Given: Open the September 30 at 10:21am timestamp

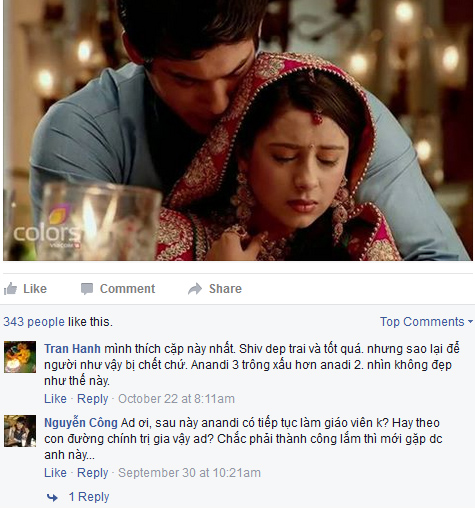Looking at the screenshot, I should [189, 473].
